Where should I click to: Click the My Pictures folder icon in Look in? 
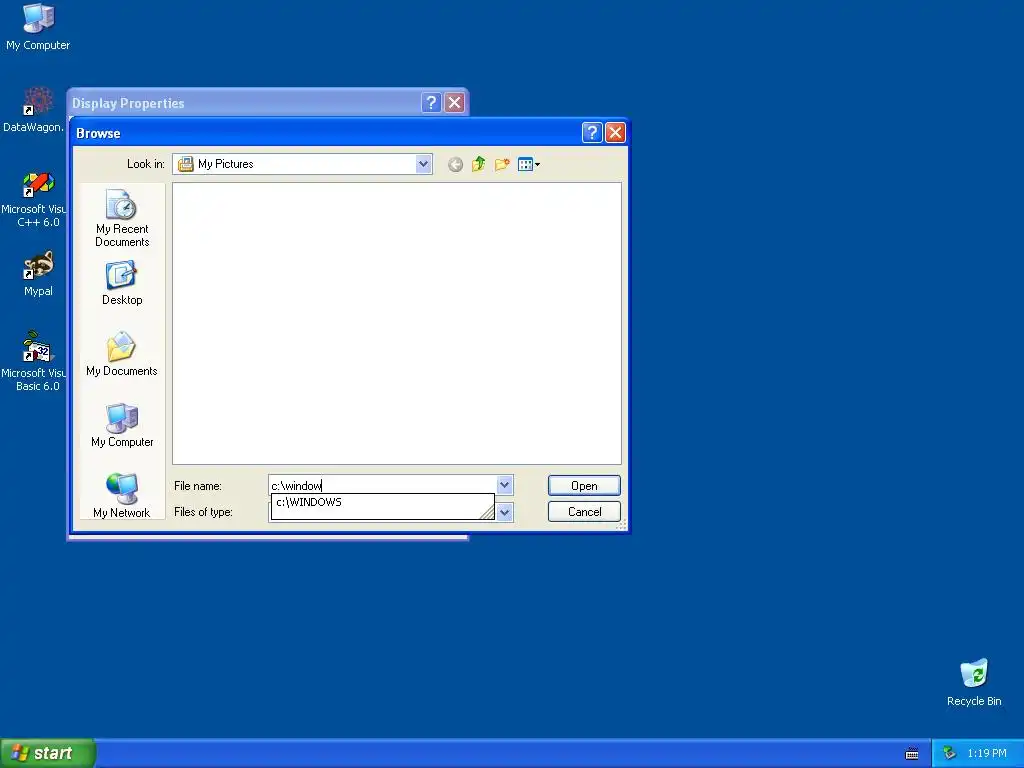tap(185, 164)
